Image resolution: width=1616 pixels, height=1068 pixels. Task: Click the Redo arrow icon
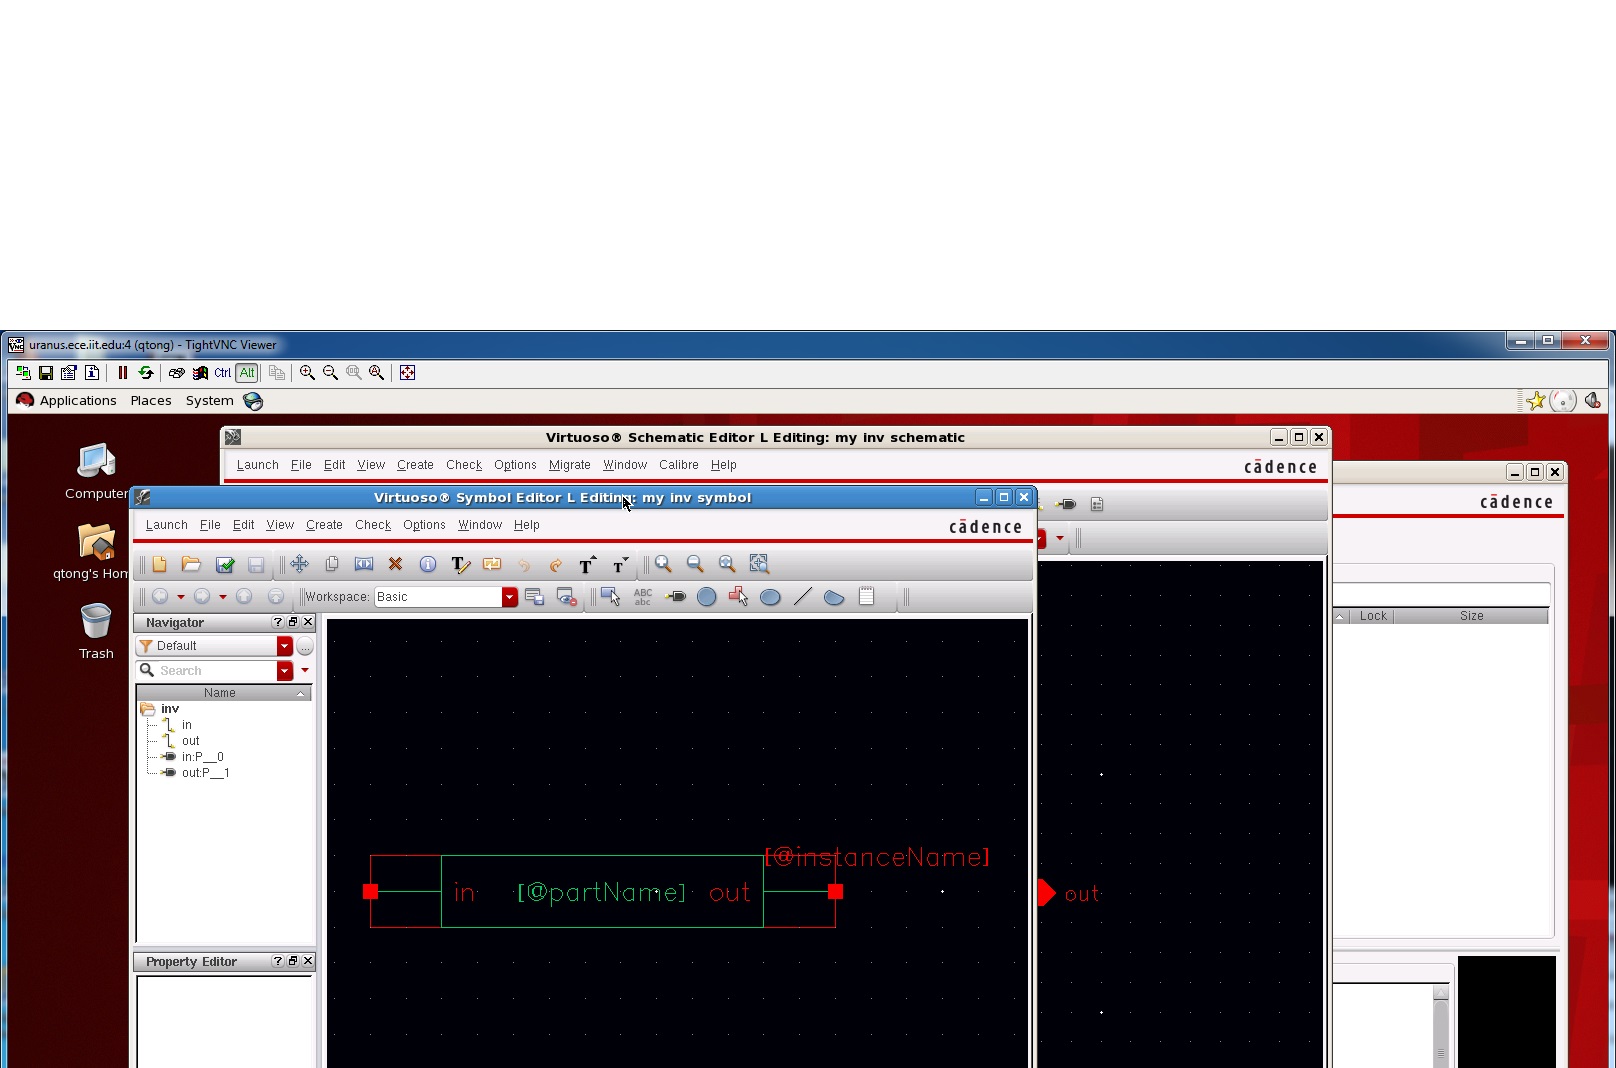556,565
